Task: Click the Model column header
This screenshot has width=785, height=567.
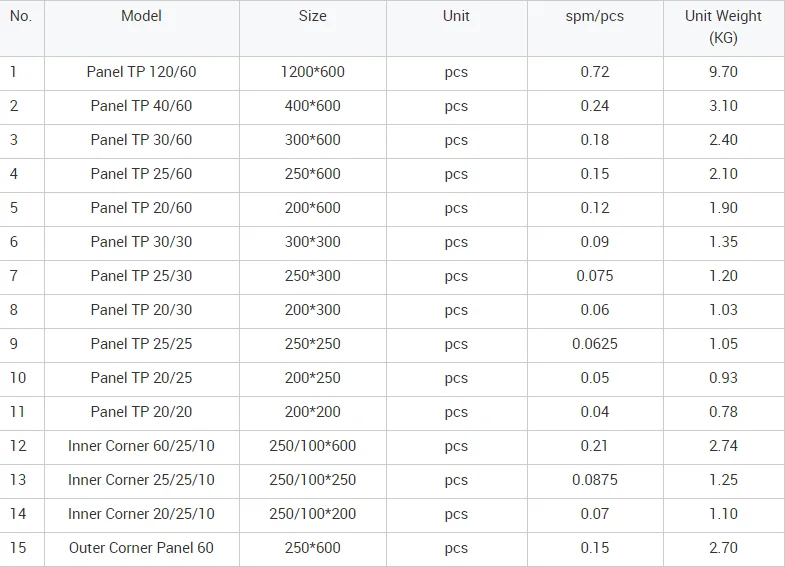Action: 141,16
